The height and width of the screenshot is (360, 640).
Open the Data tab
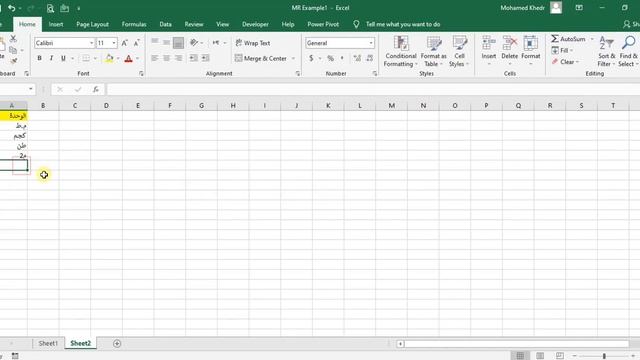[165, 24]
